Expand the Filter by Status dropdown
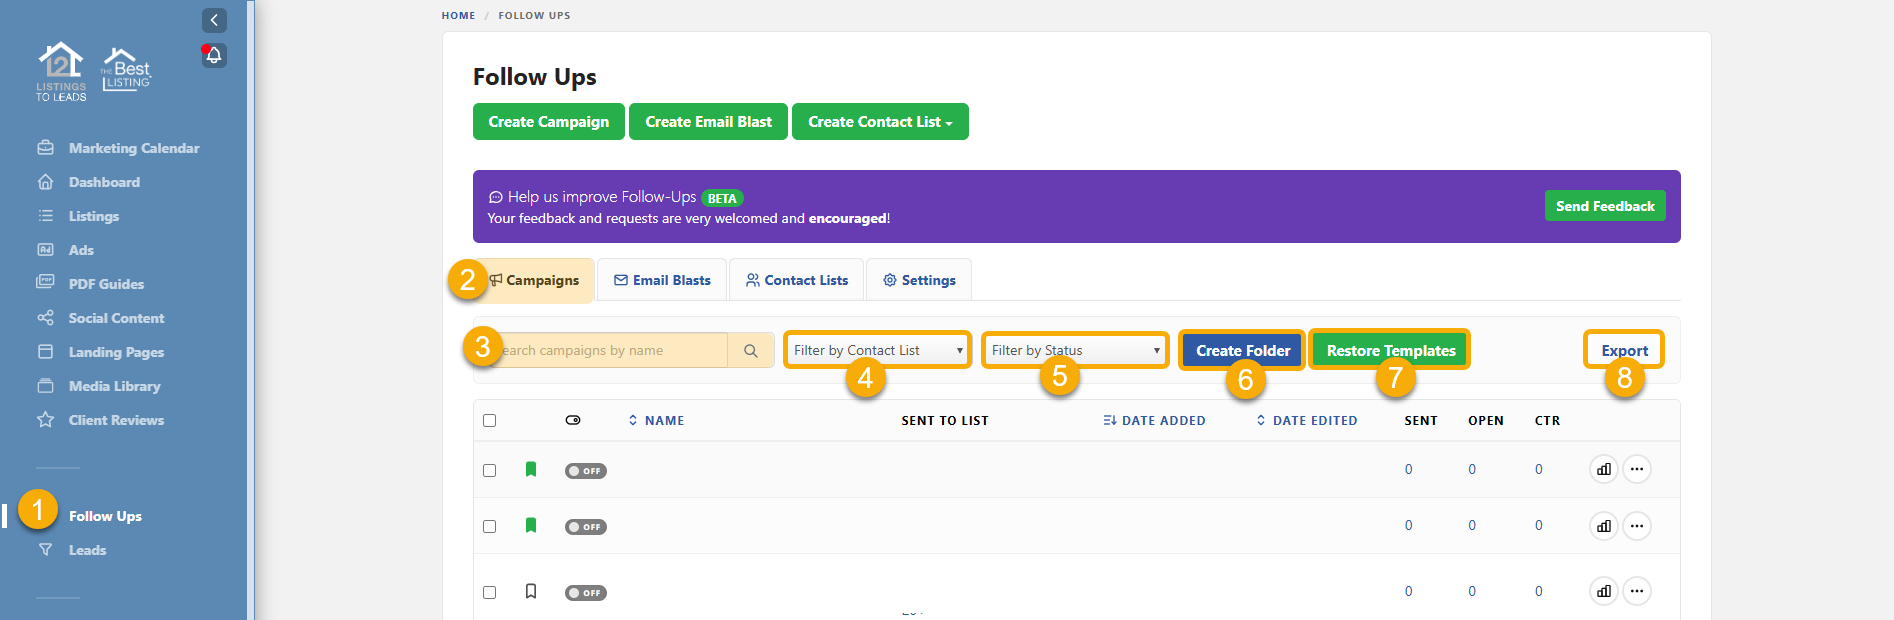Image resolution: width=1894 pixels, height=620 pixels. 1075,350
